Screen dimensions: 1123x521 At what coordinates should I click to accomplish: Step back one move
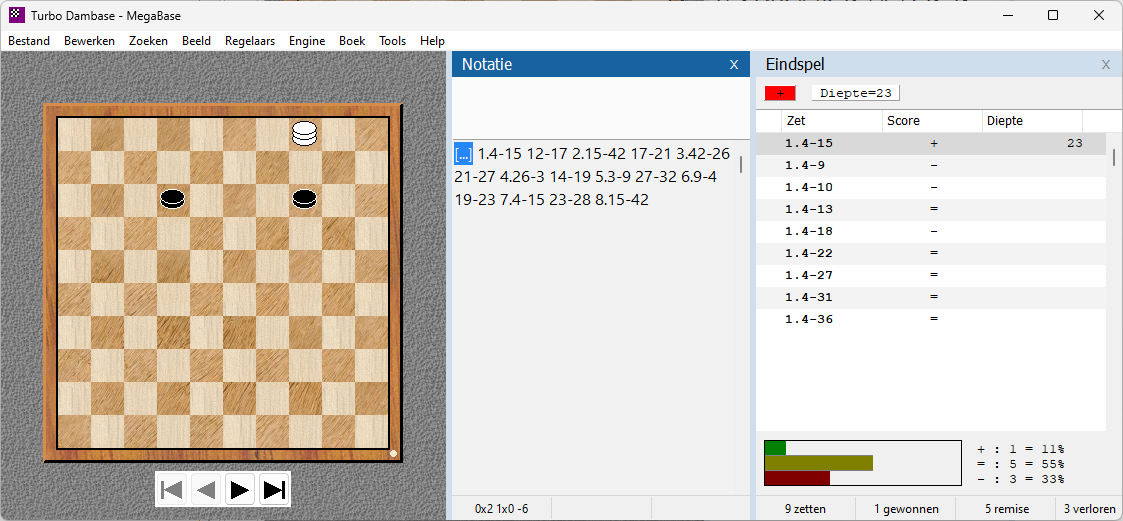click(206, 489)
